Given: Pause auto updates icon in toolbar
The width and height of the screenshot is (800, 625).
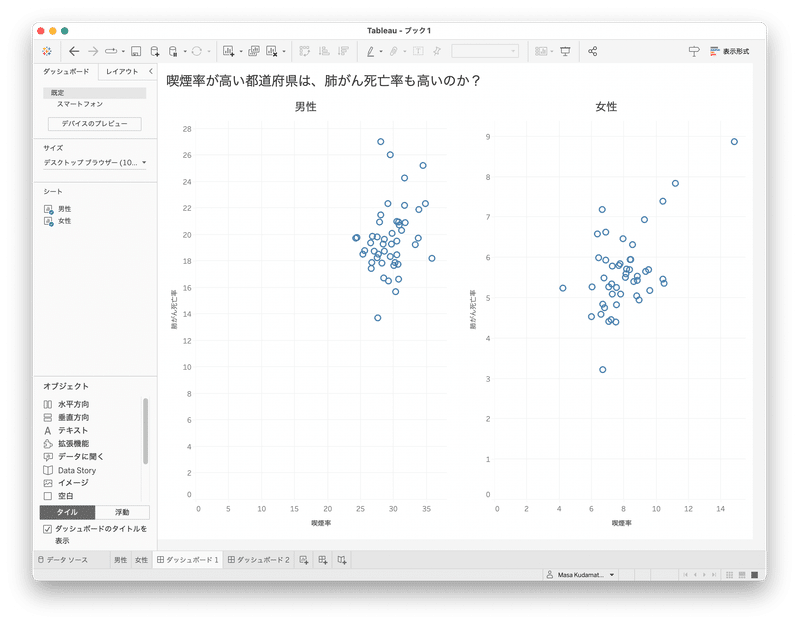Looking at the screenshot, I should point(173,51).
